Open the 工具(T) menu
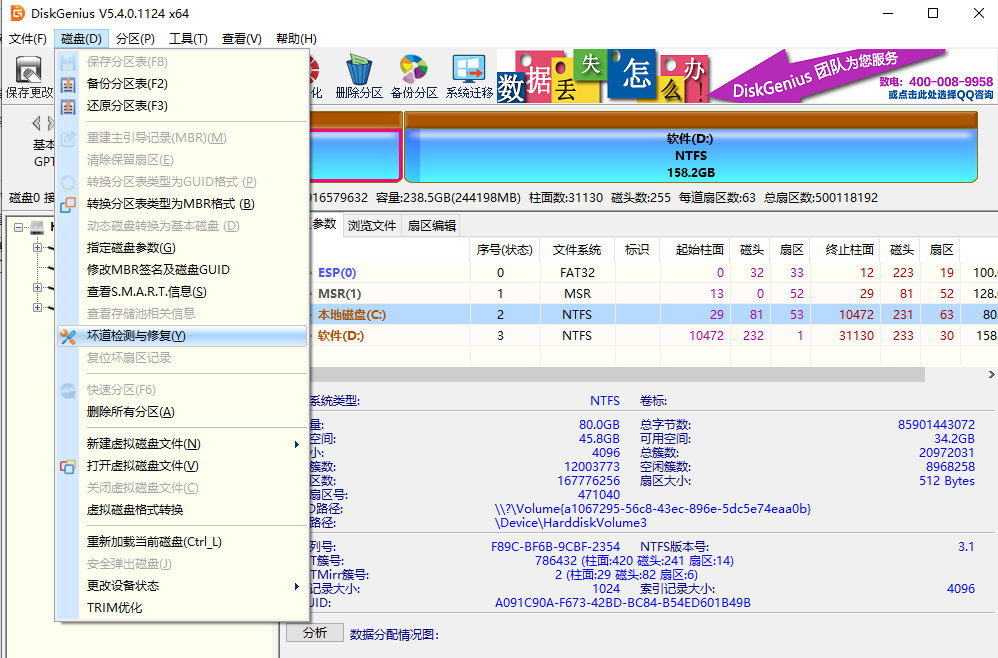This screenshot has width=998, height=658. [x=188, y=39]
